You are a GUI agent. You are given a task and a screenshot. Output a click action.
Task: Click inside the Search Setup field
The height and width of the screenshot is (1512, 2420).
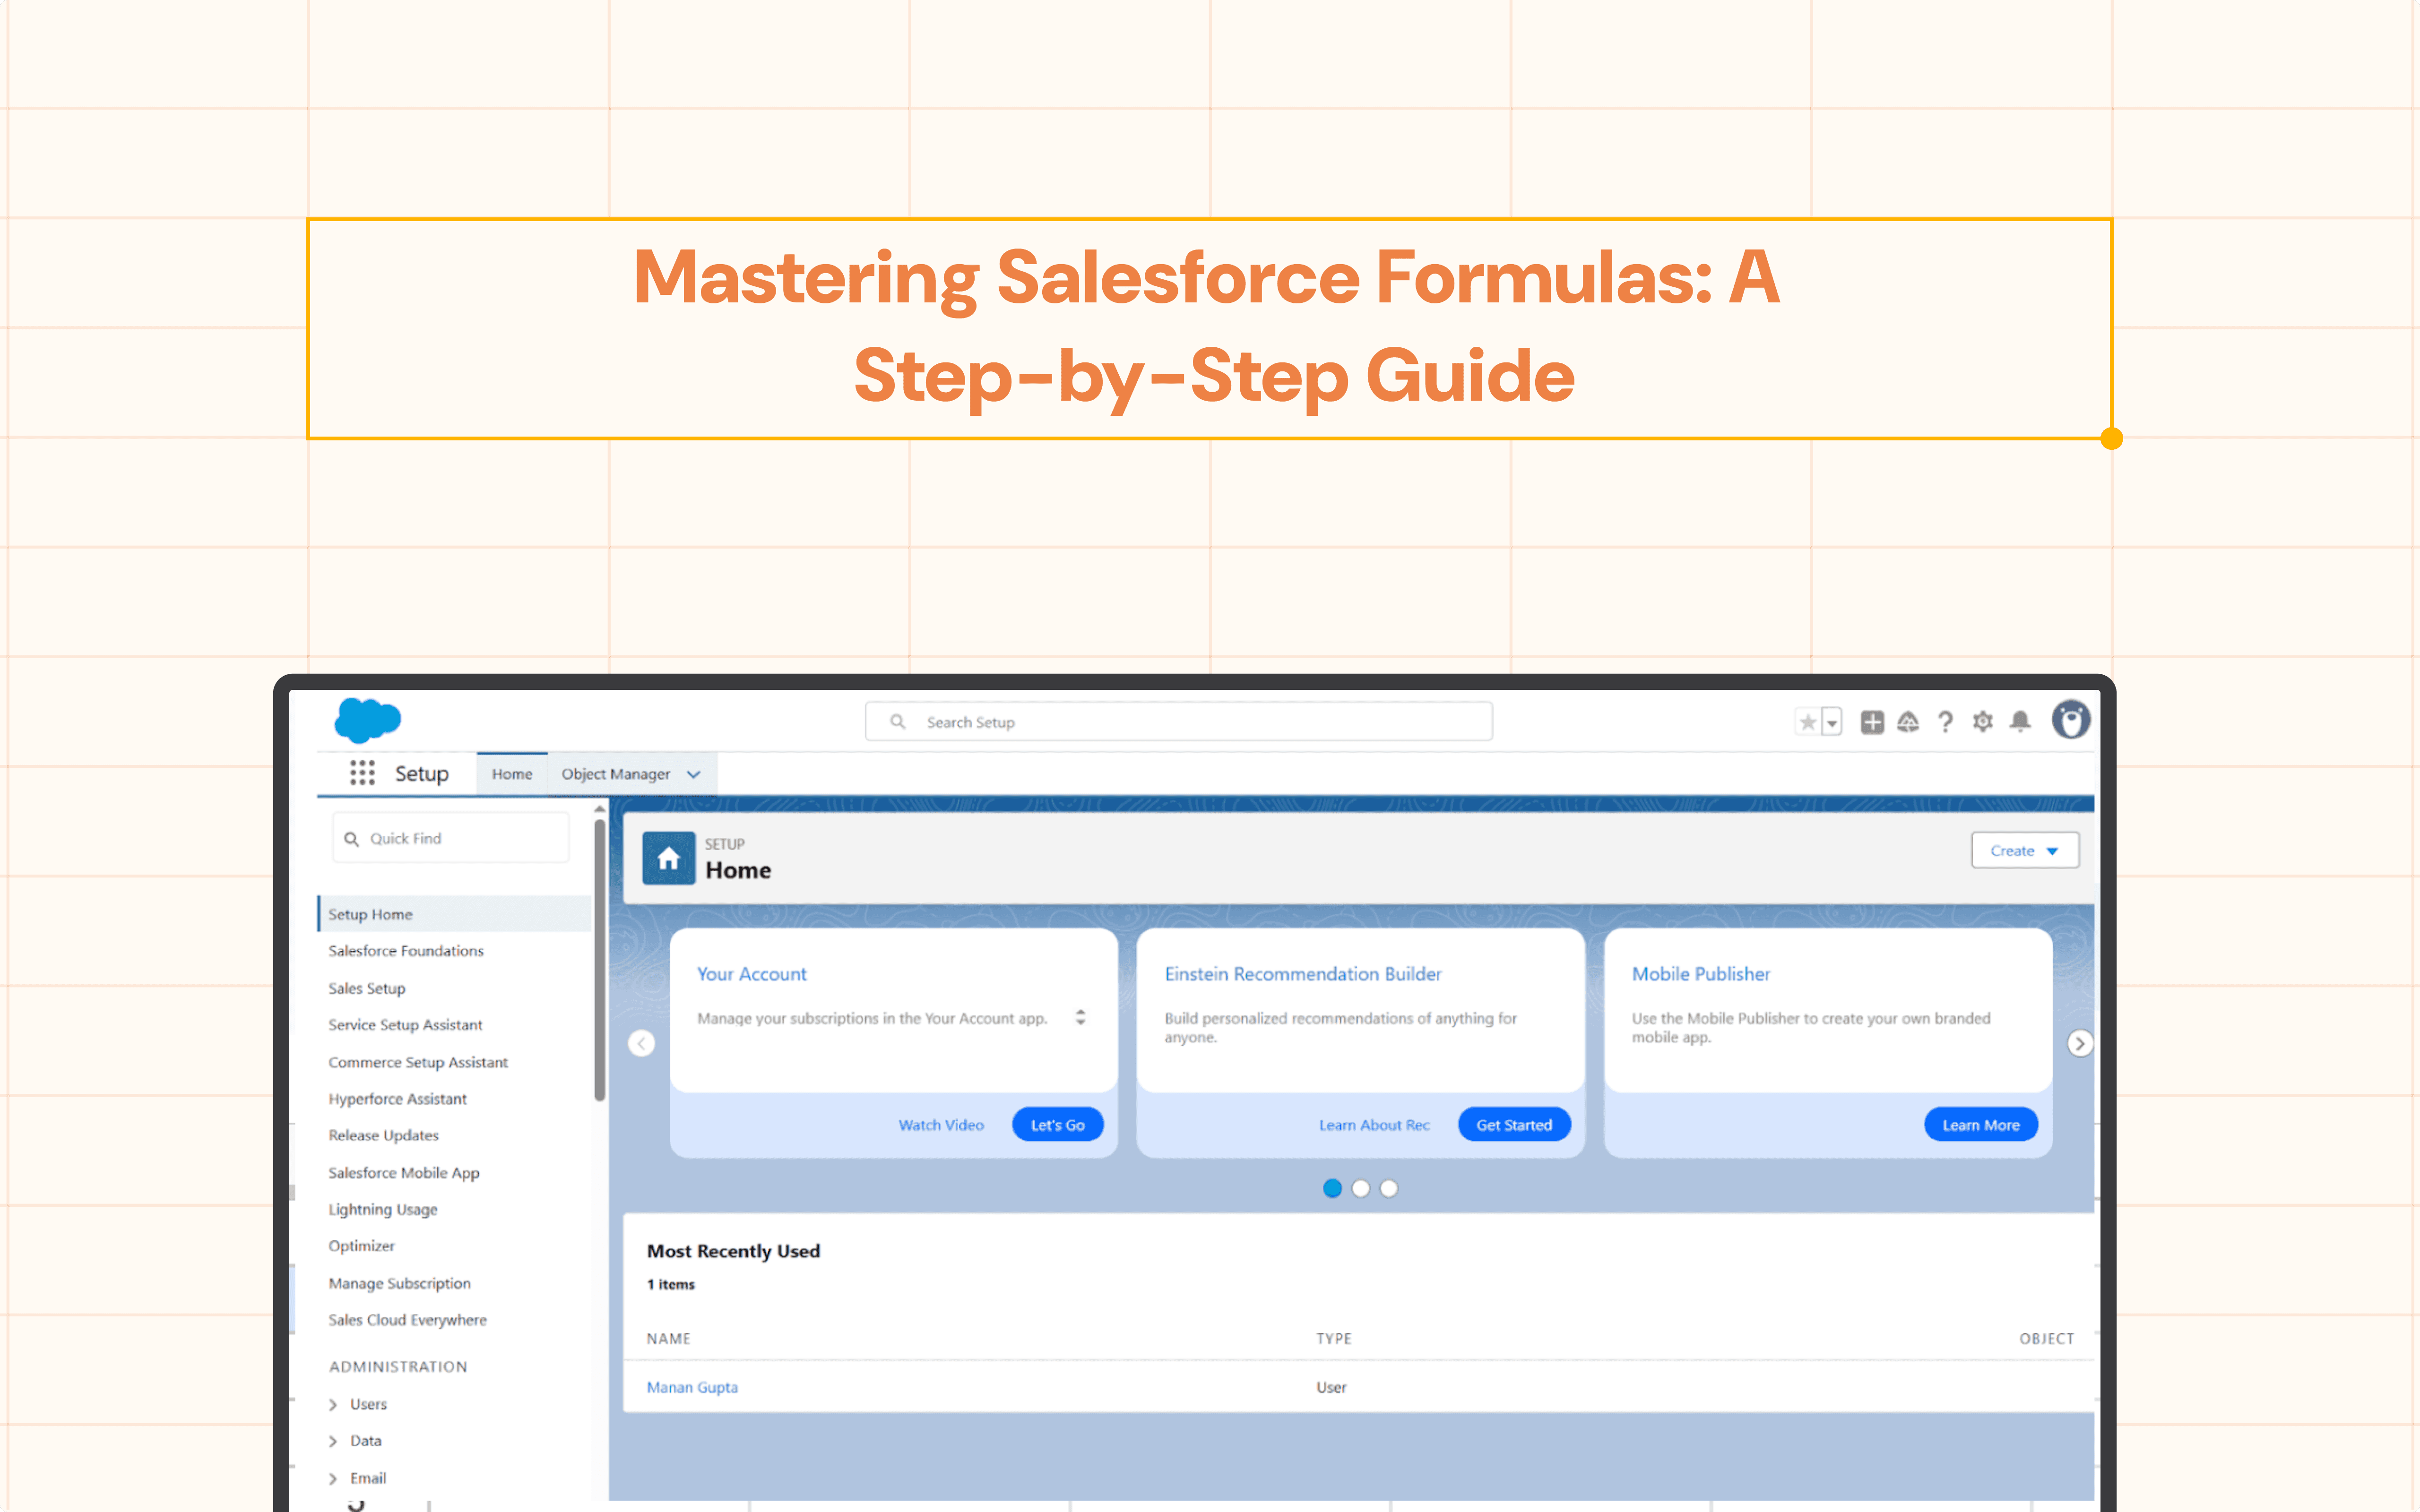pos(1179,722)
